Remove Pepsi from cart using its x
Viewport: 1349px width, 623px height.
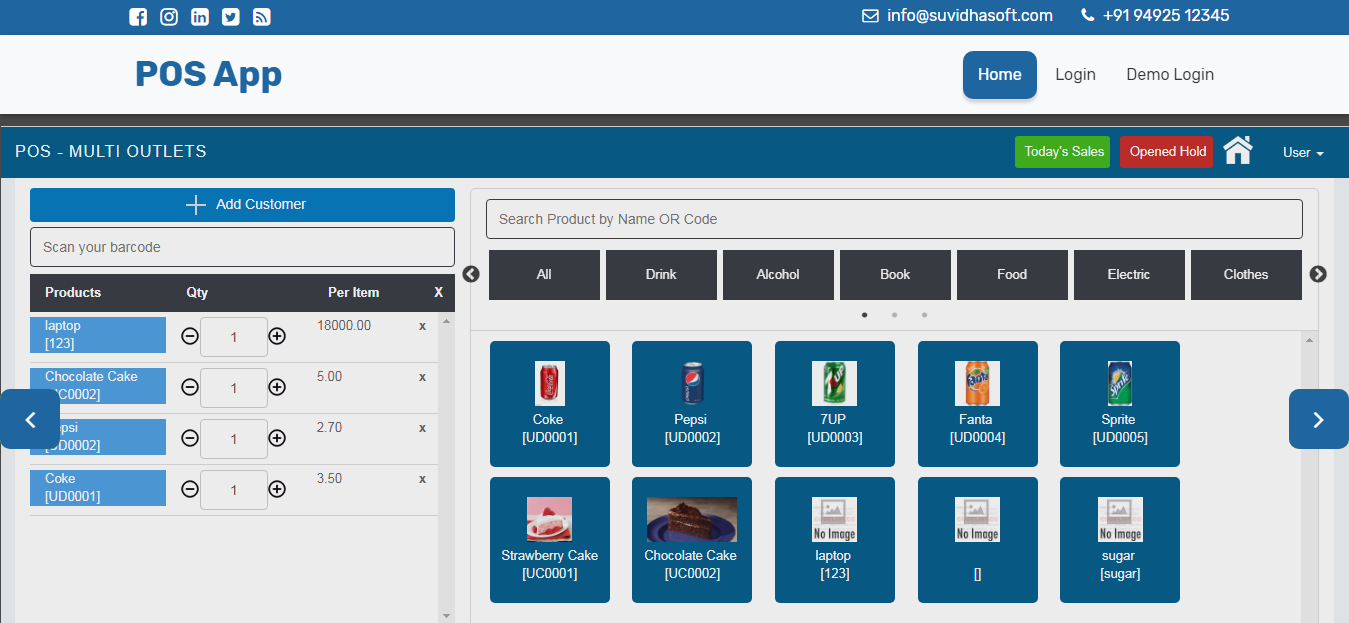pyautogui.click(x=422, y=427)
